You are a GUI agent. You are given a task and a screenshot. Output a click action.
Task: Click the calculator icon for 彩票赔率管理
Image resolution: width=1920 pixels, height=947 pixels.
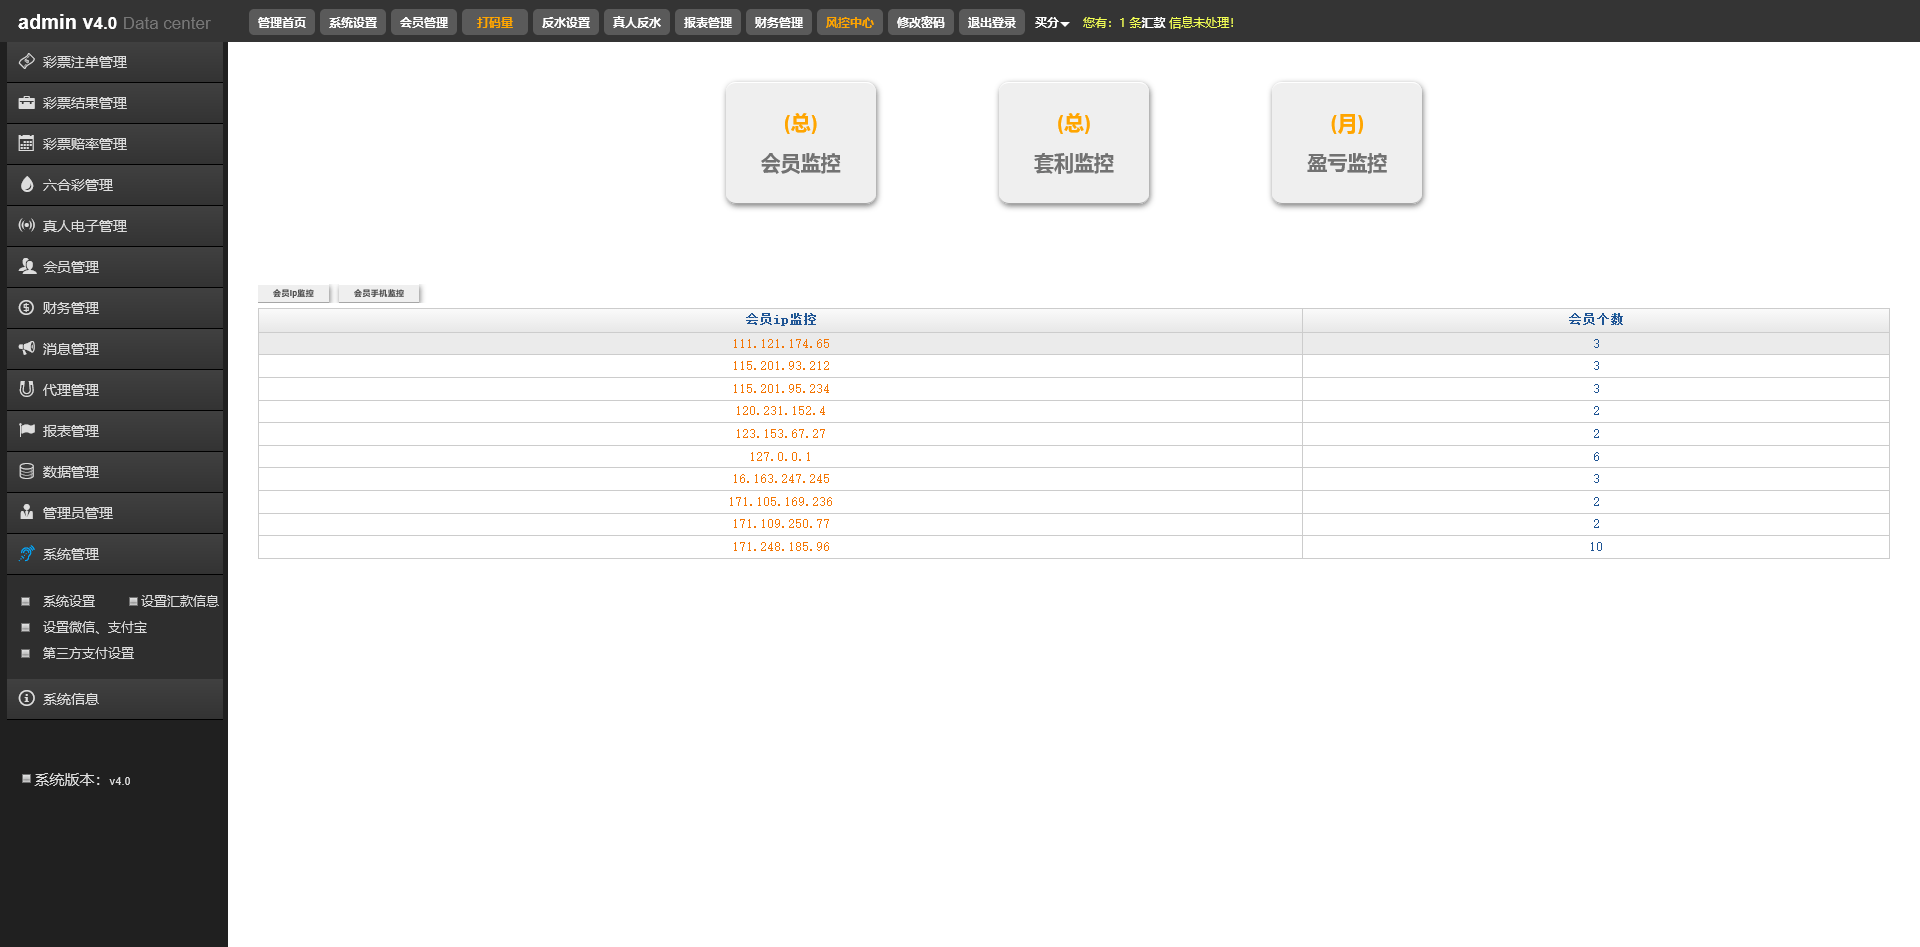[x=27, y=144]
